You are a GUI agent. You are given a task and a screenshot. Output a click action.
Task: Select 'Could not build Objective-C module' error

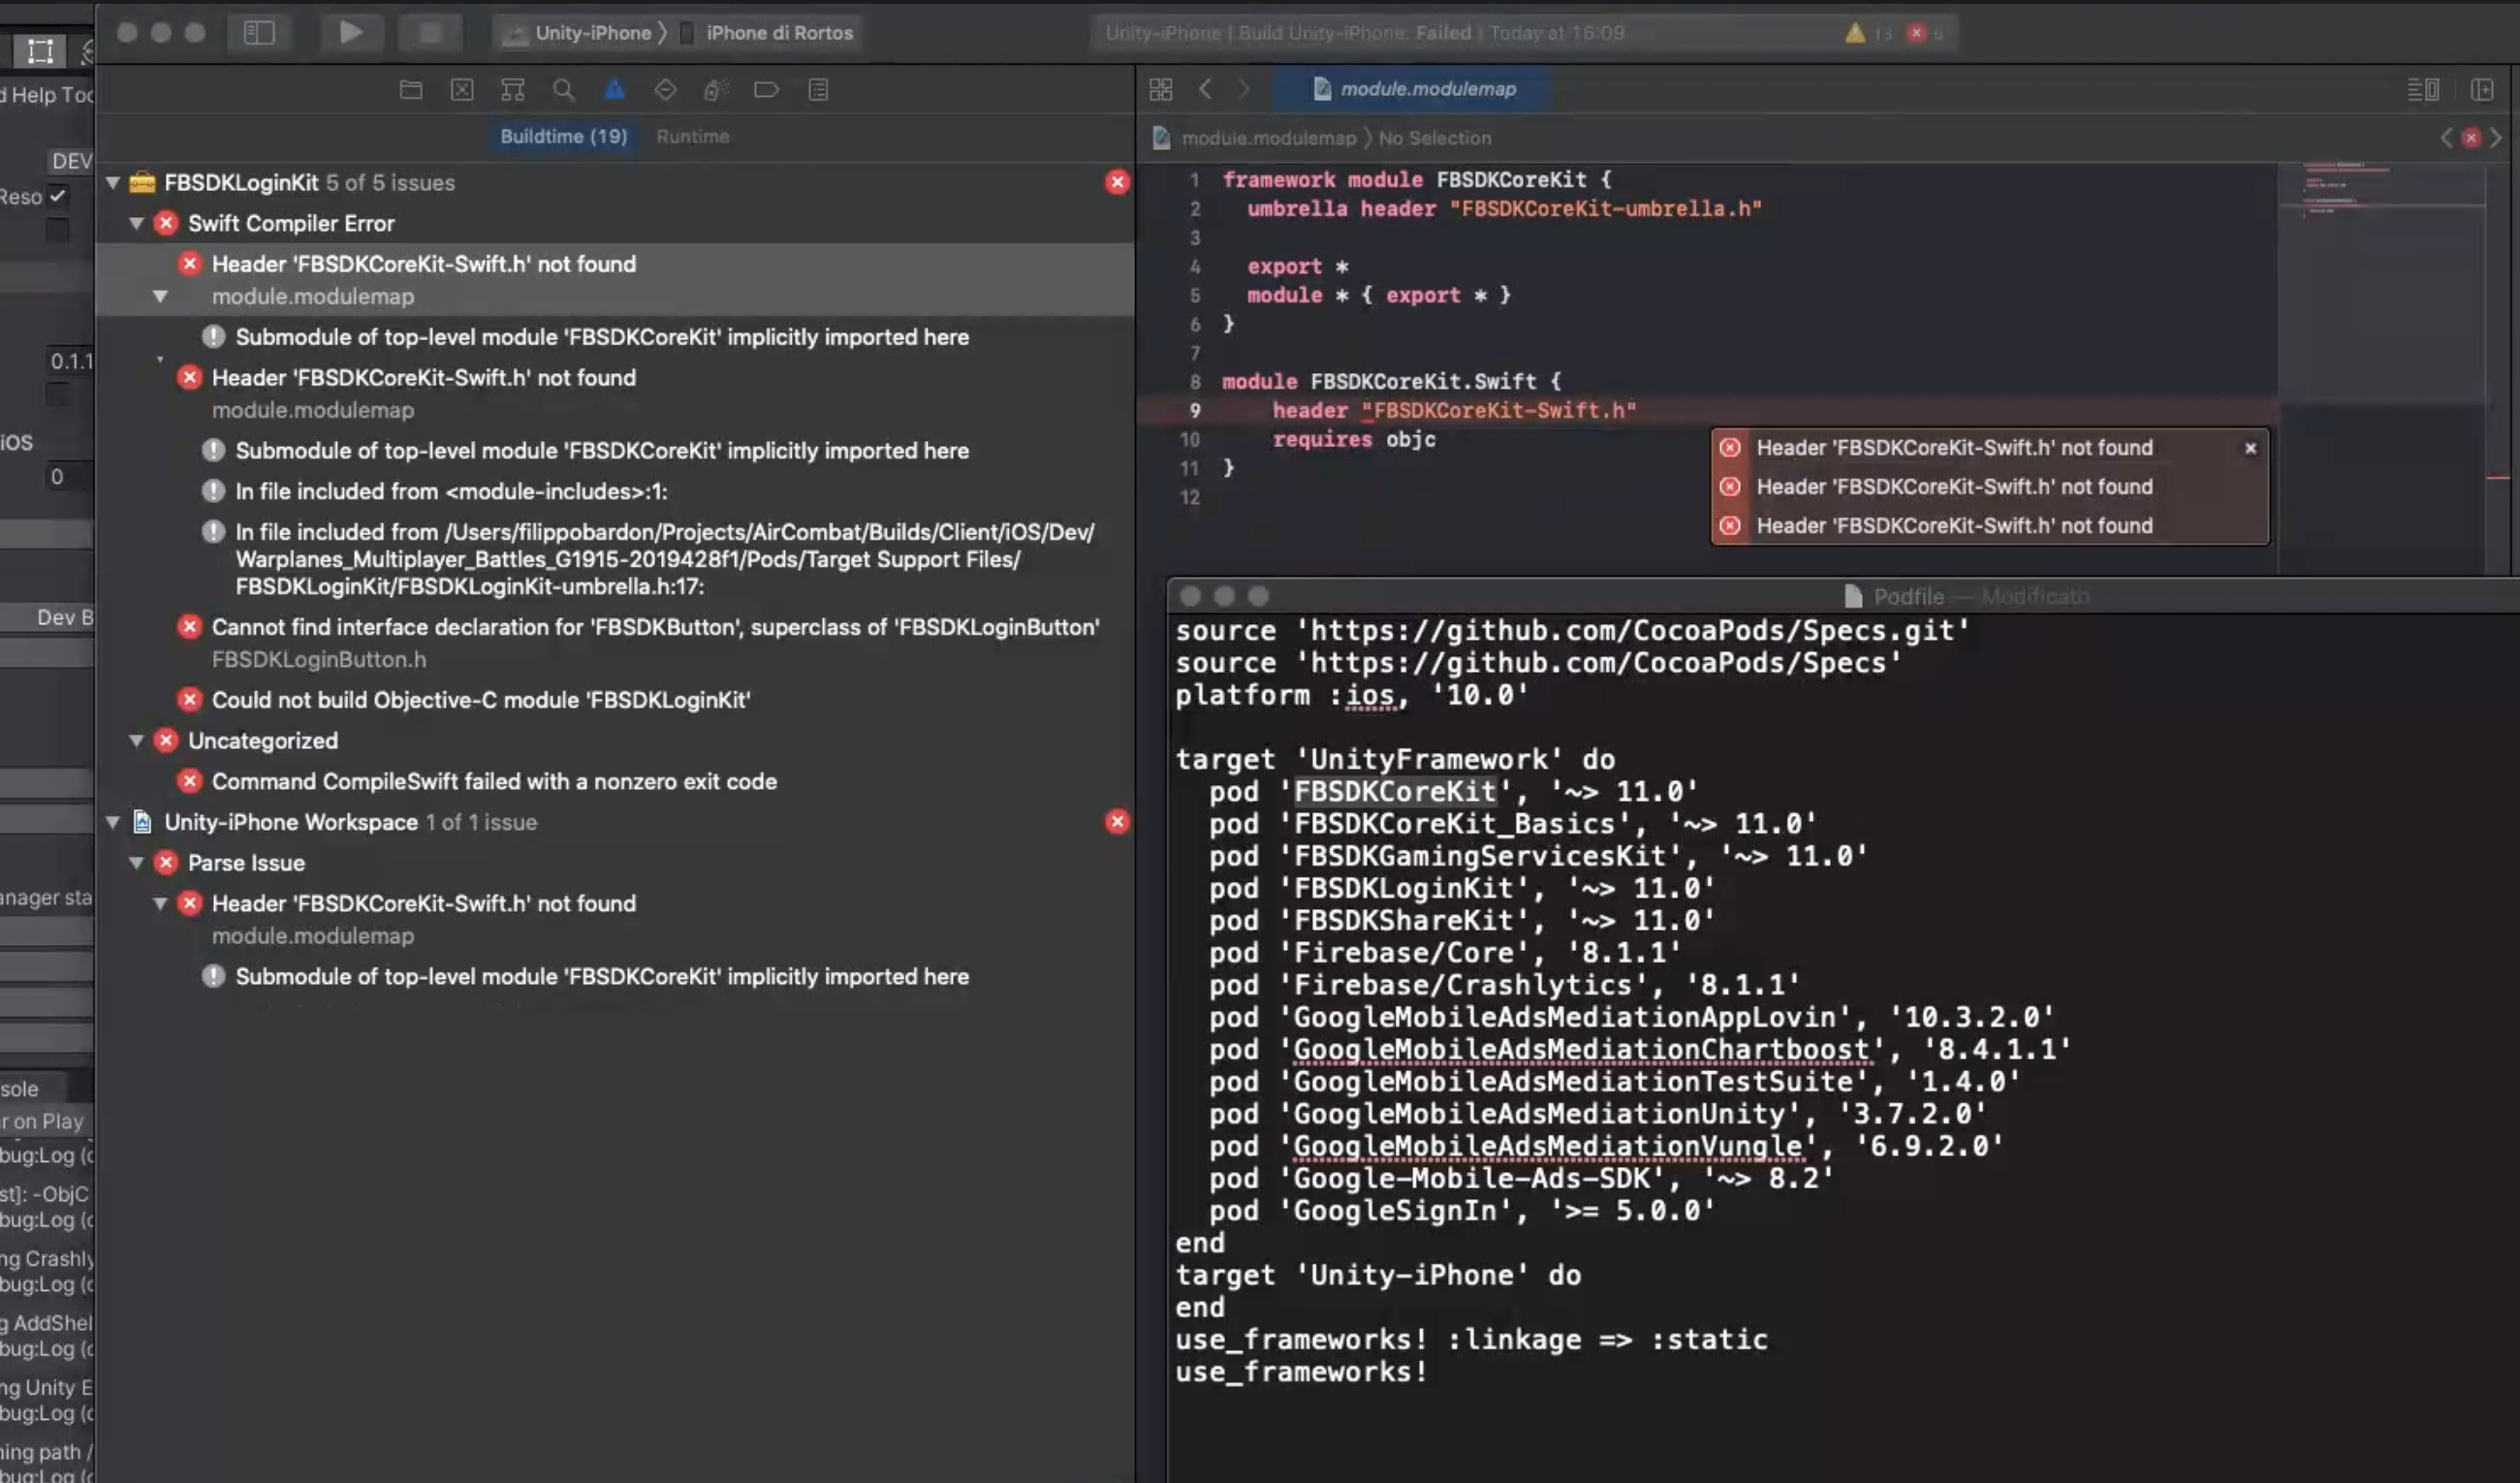[480, 700]
